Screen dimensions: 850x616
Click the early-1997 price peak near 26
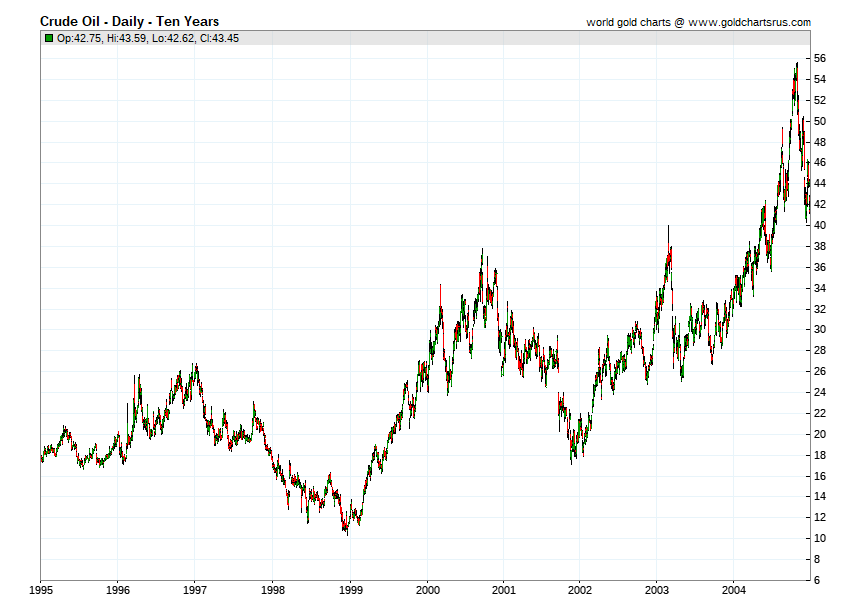point(196,367)
